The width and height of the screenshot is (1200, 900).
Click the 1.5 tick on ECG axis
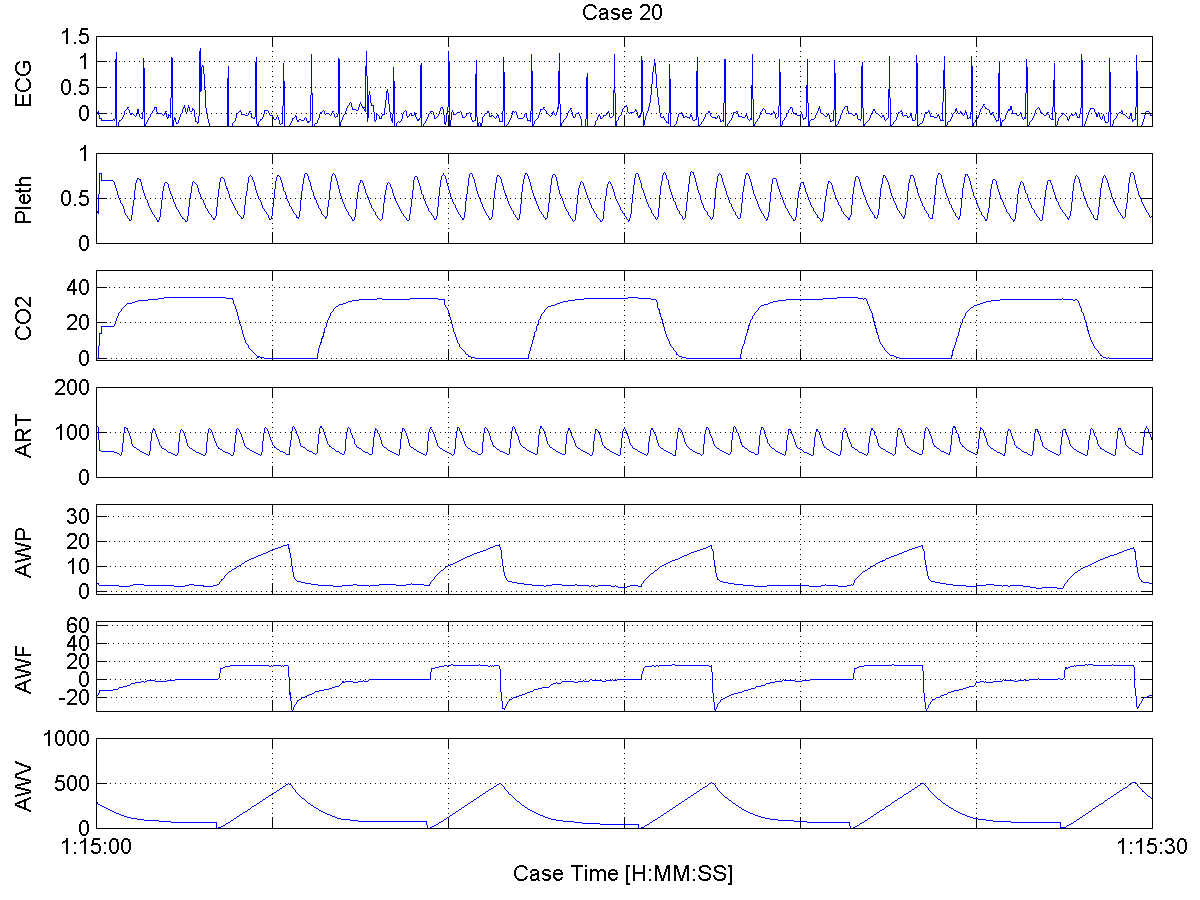click(x=76, y=37)
